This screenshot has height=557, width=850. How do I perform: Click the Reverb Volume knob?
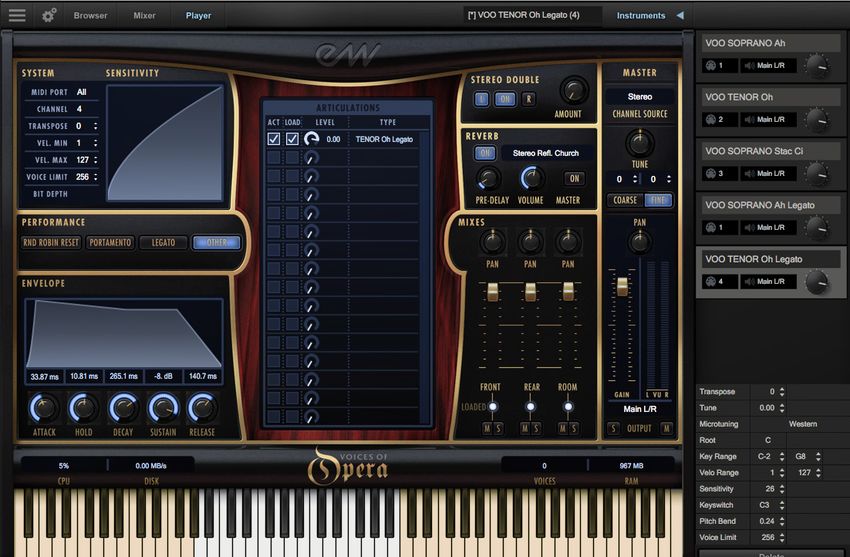532,178
